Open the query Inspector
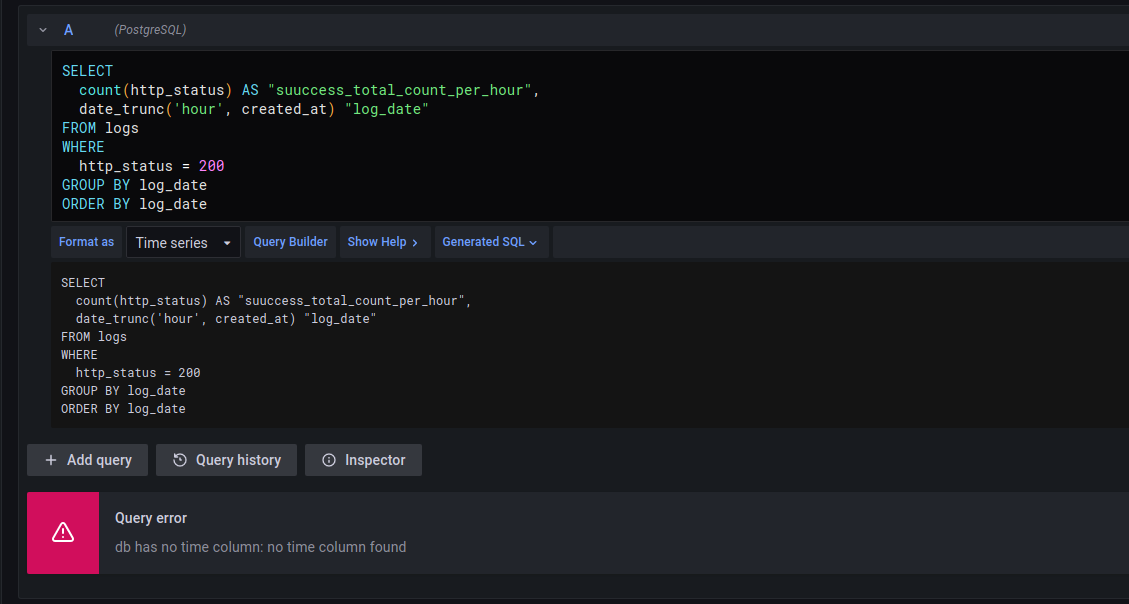1129x604 pixels. 363,460
